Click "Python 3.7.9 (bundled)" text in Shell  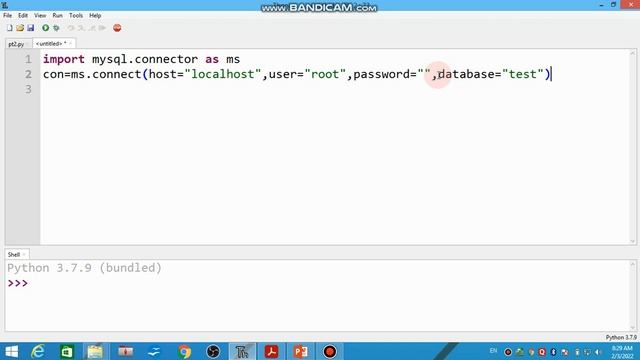(84, 268)
